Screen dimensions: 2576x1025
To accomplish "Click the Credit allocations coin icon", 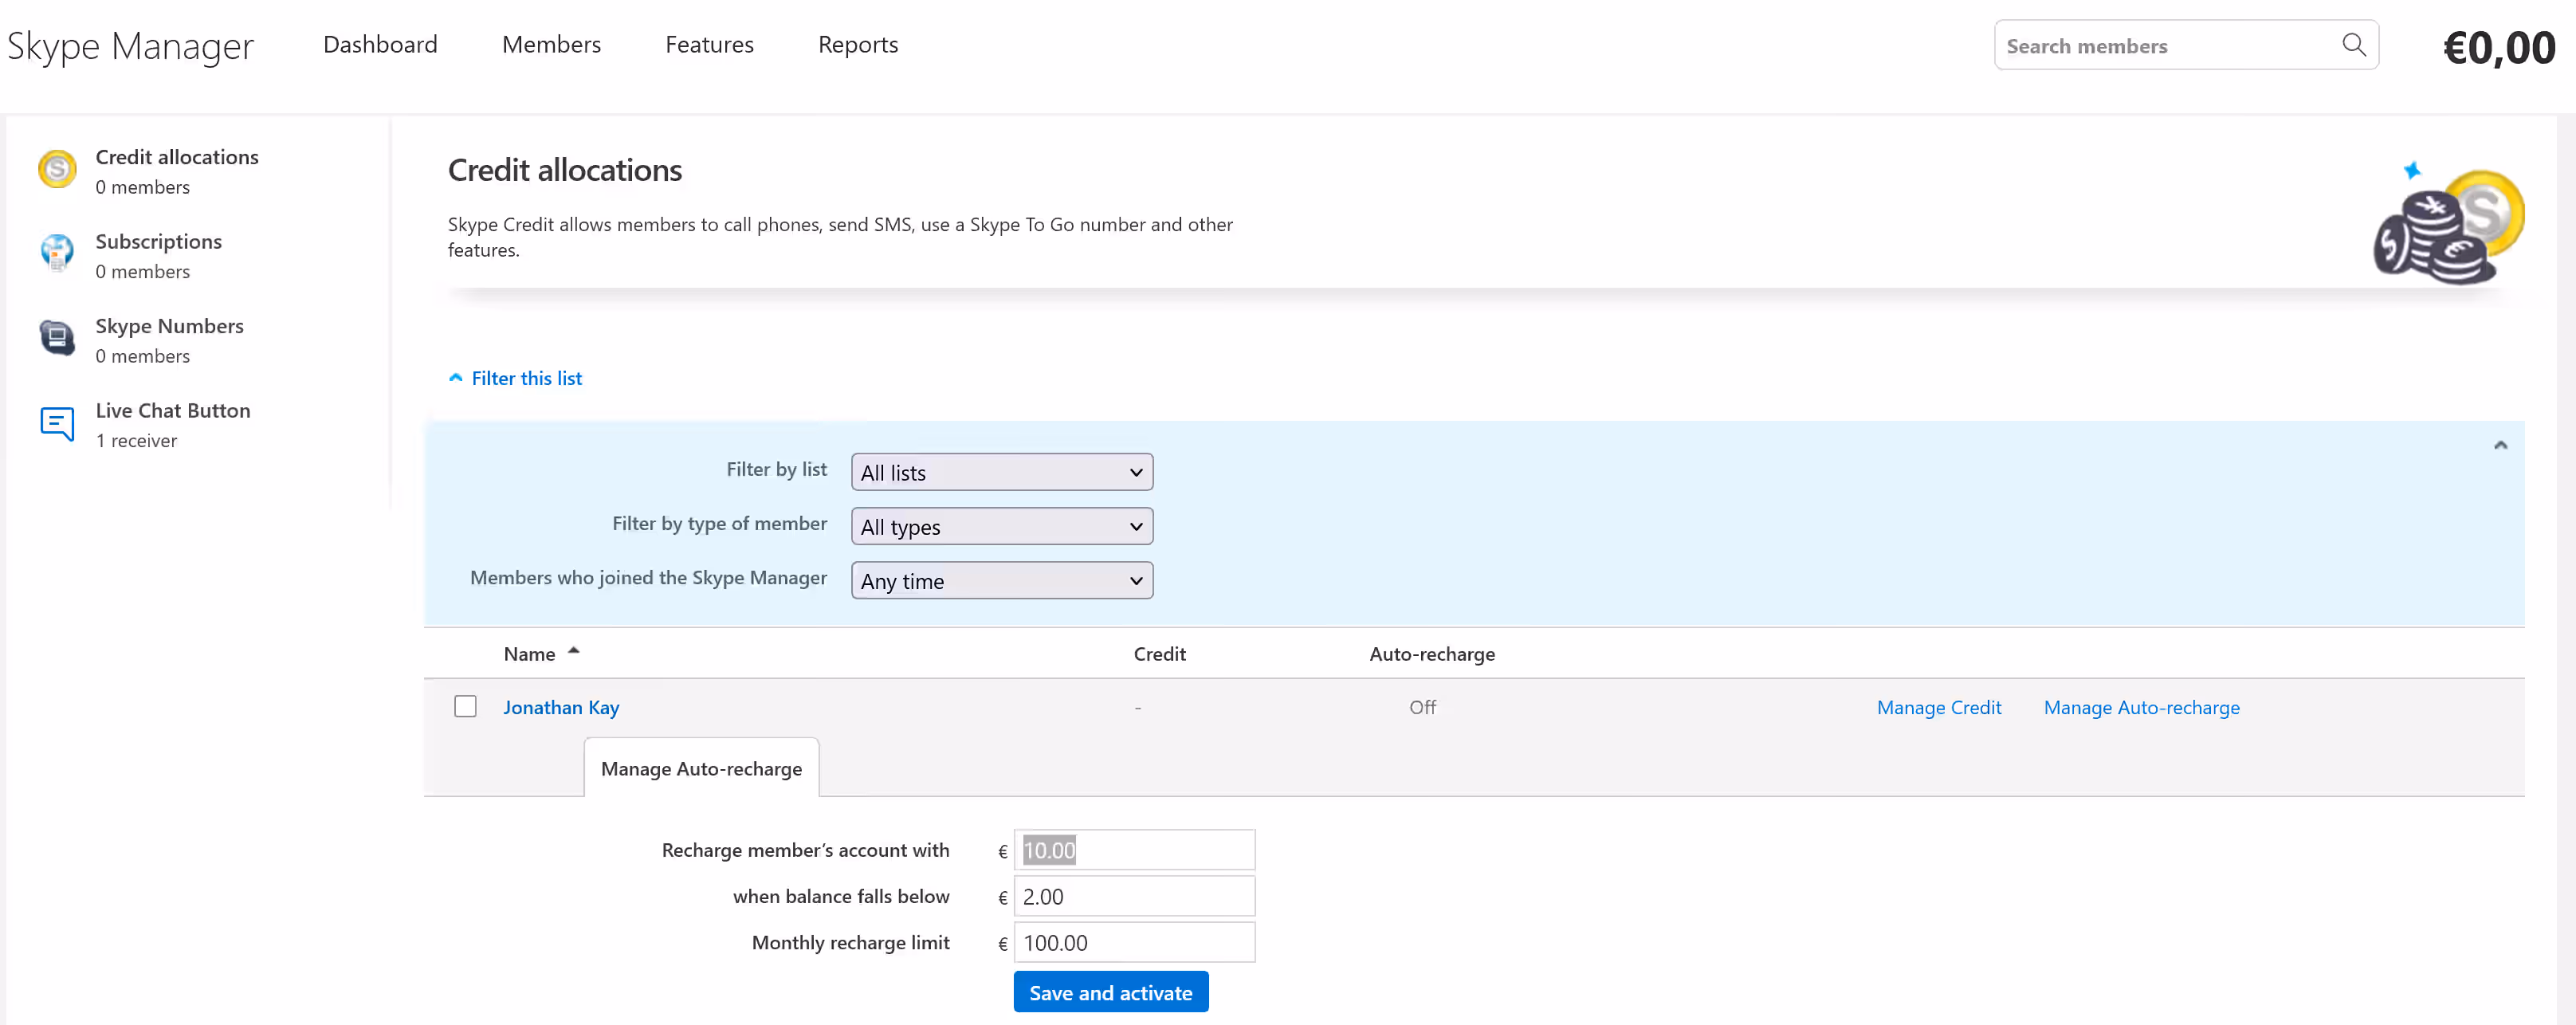I will tap(57, 169).
